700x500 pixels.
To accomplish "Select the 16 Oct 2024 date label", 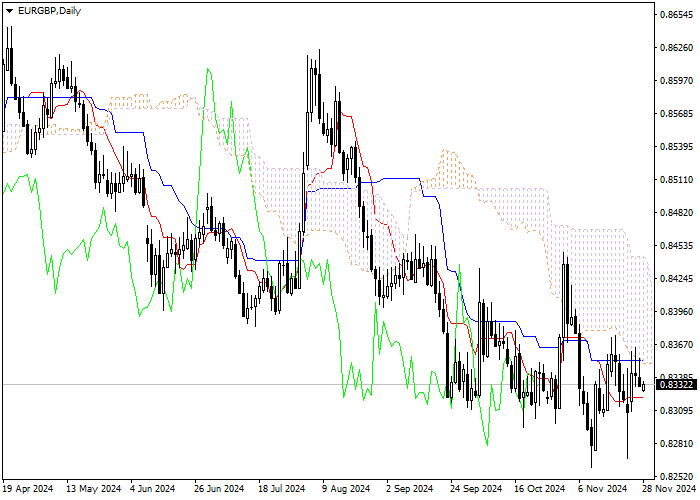I will point(539,489).
